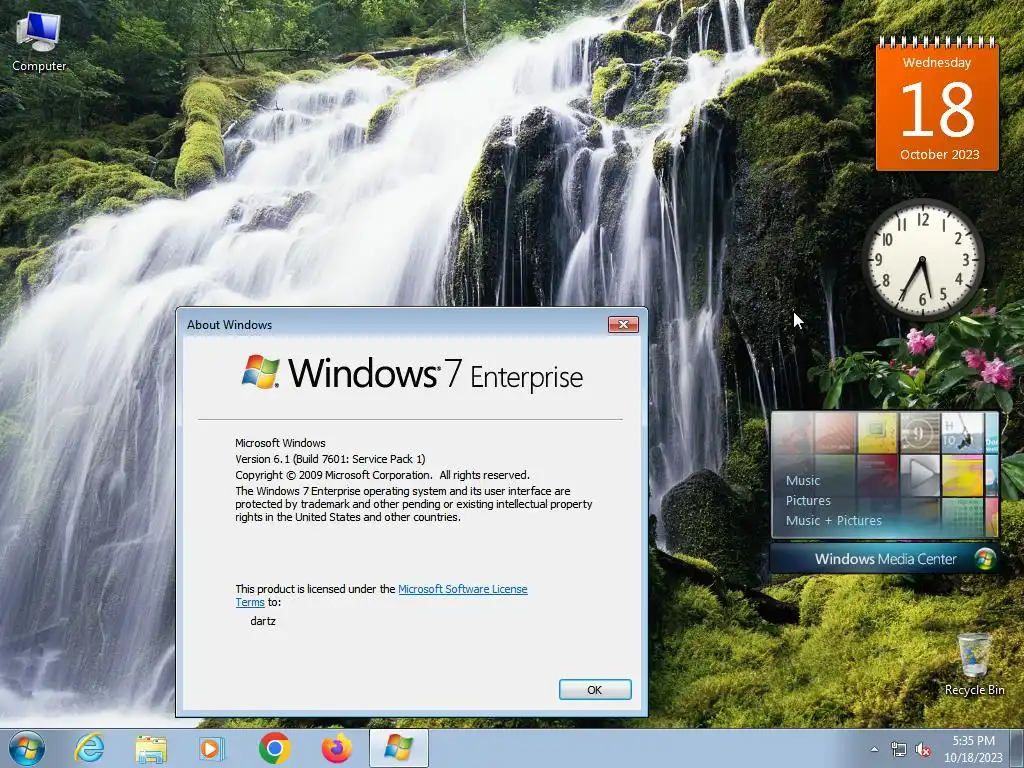Click the analog clock gadget

tap(923, 261)
